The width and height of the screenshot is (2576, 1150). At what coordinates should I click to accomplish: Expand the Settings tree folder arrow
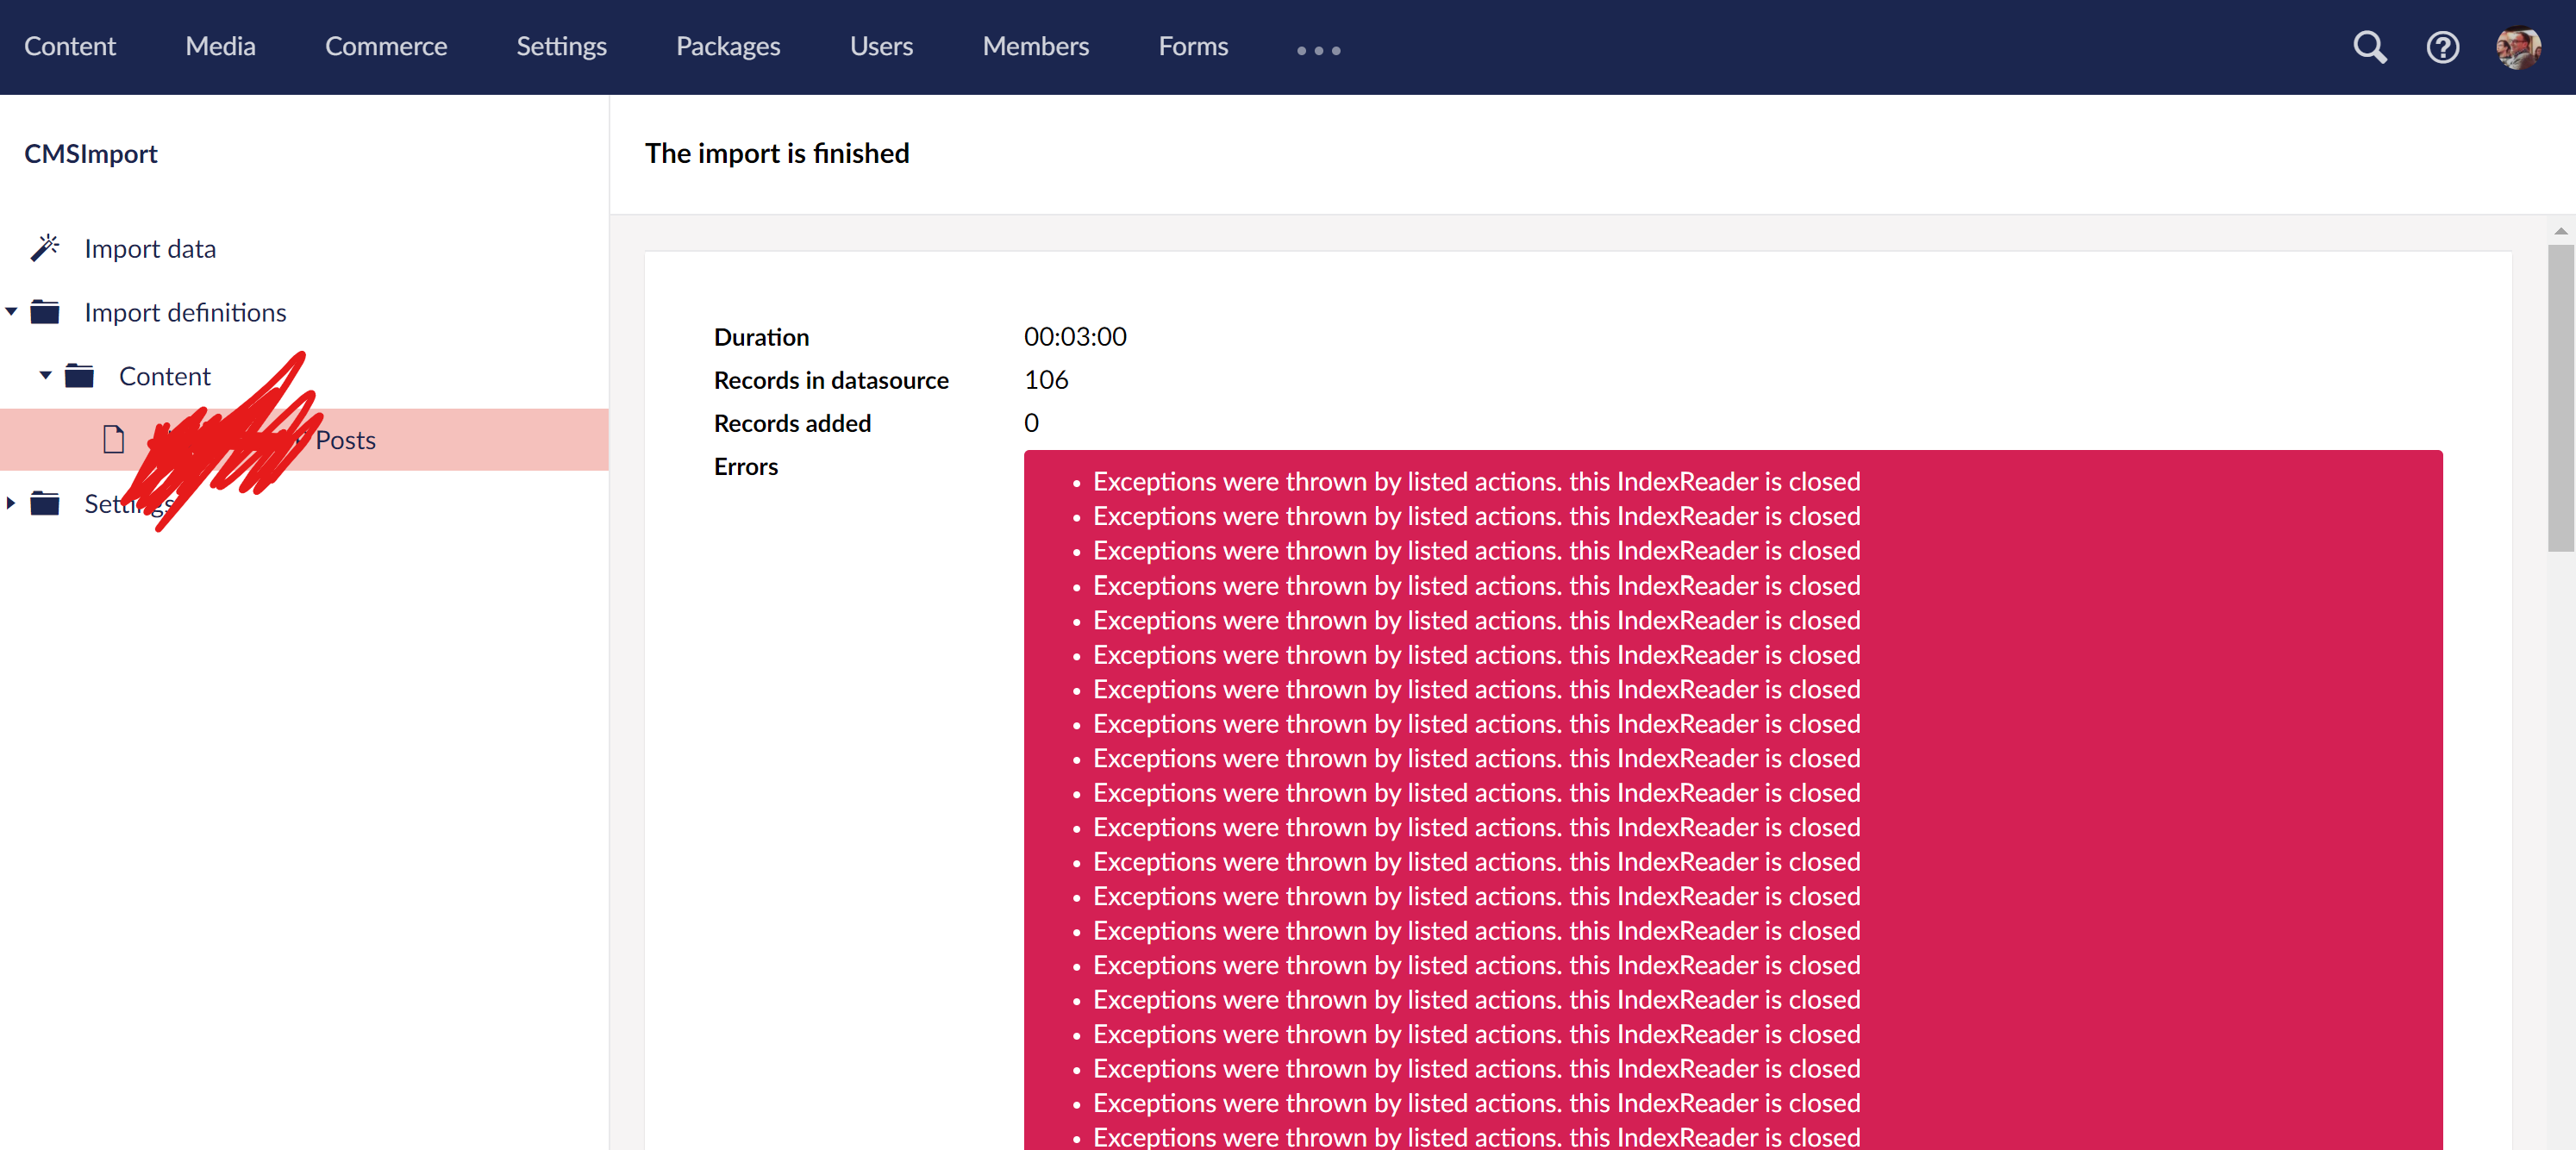(11, 503)
